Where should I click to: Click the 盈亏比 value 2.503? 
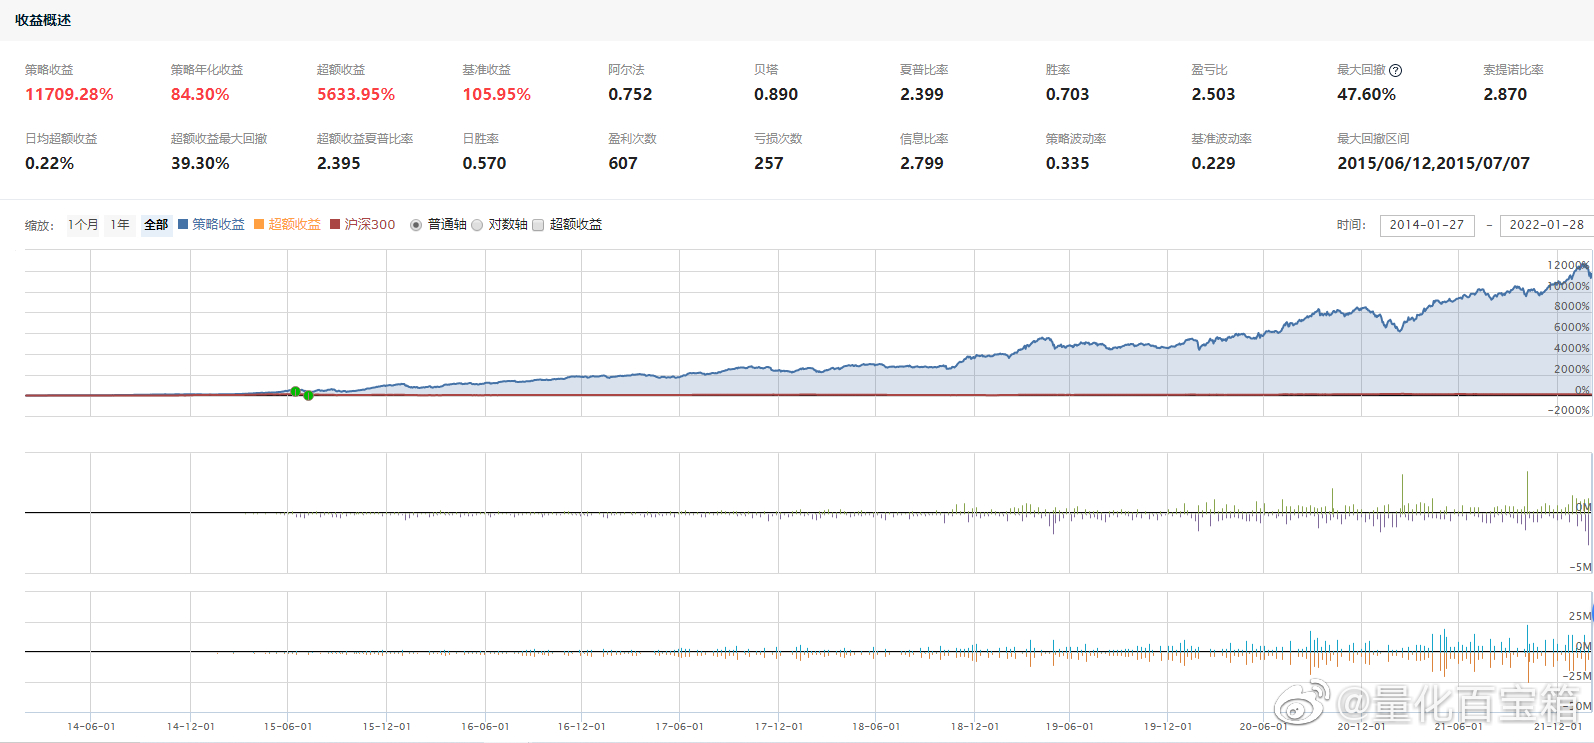(1213, 95)
